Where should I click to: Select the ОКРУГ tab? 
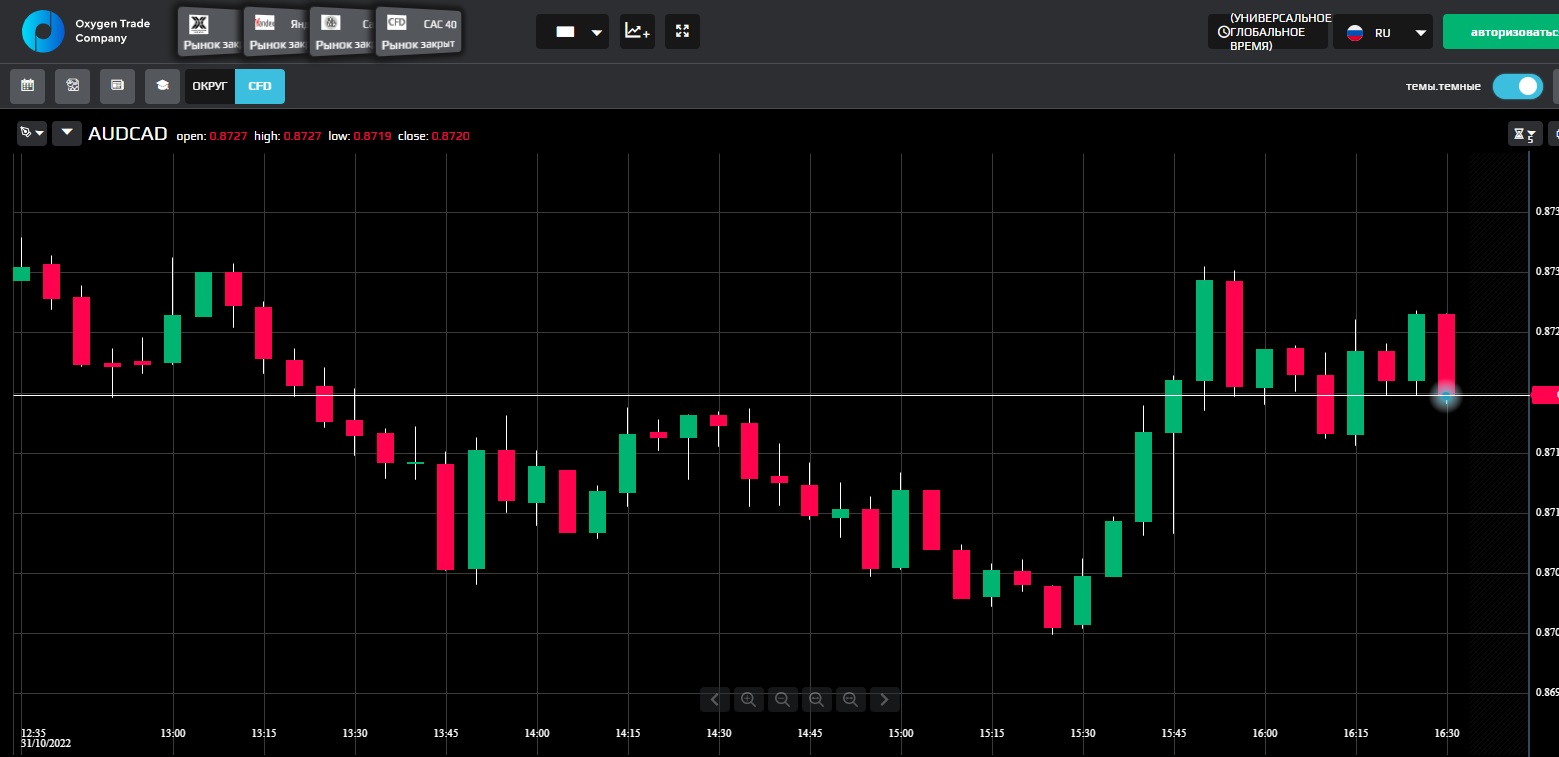tap(210, 86)
